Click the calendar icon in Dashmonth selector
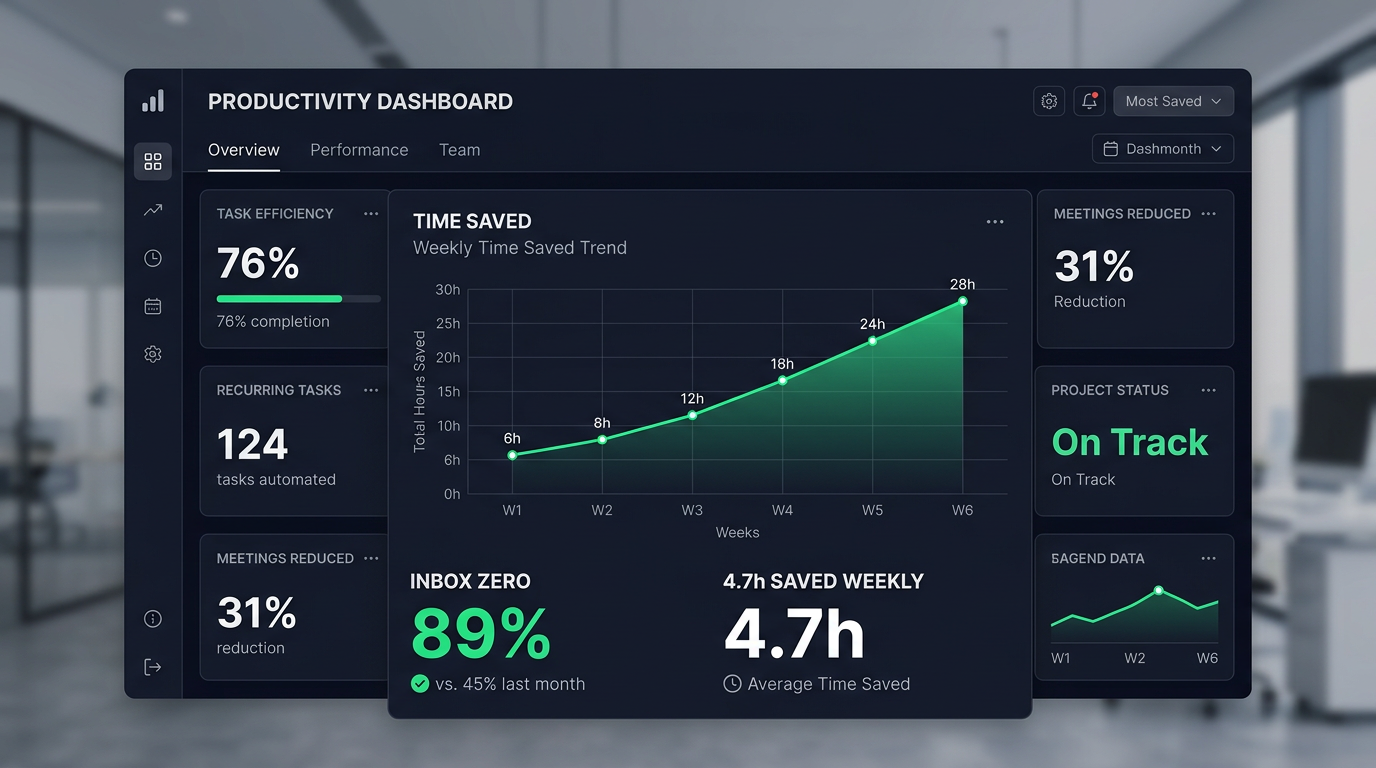The height and width of the screenshot is (768, 1376). pos(1110,149)
